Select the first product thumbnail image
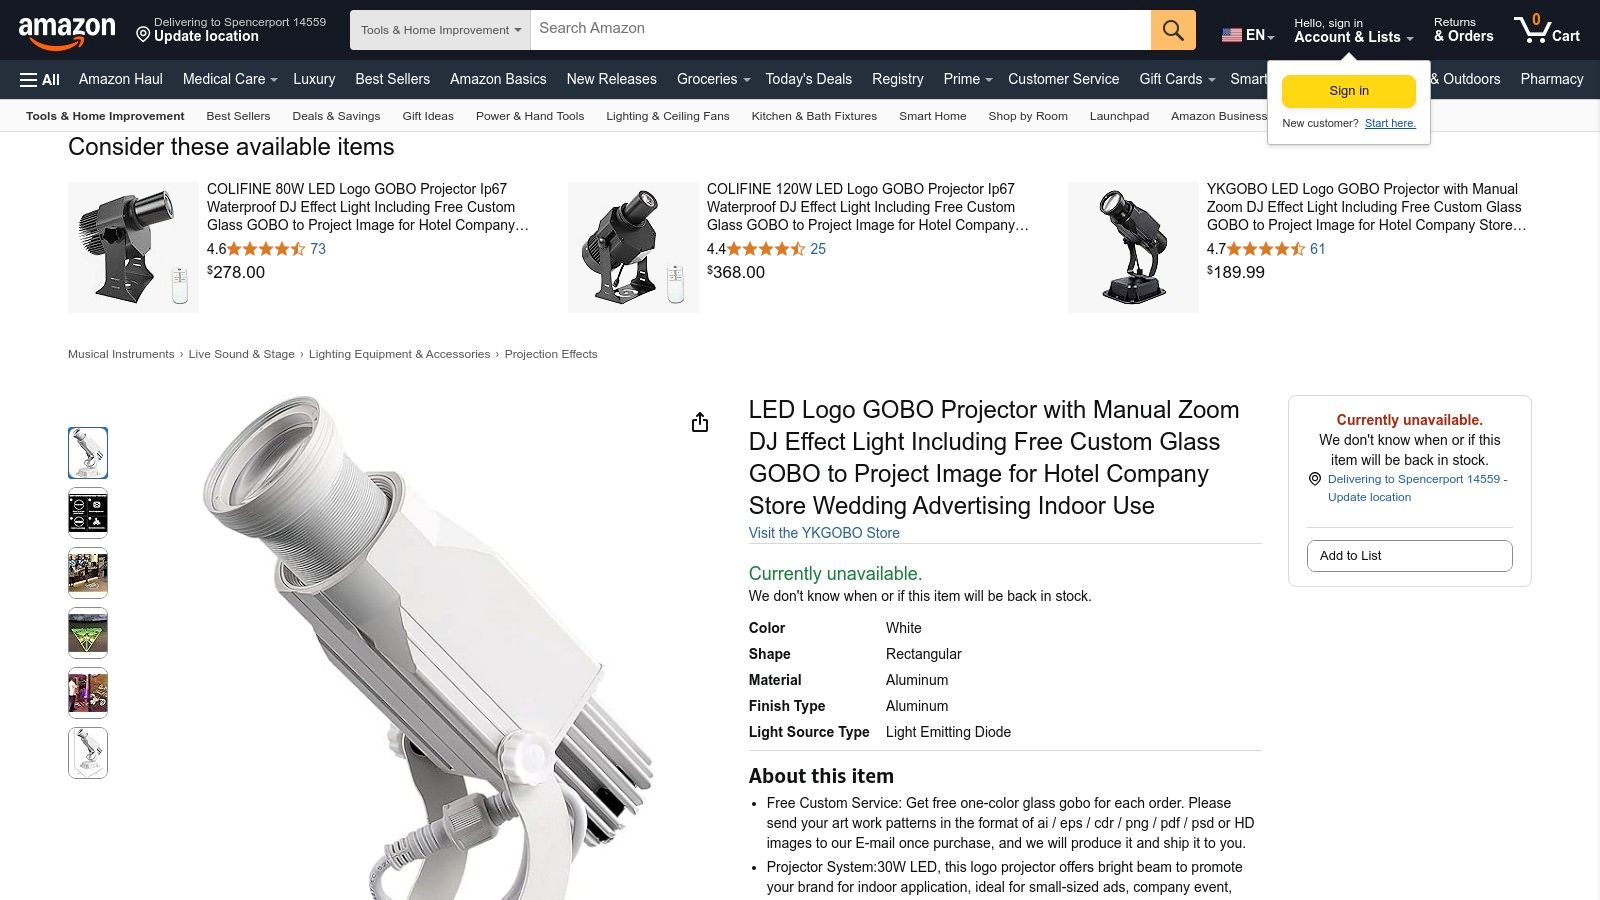1600x900 pixels. (x=88, y=453)
